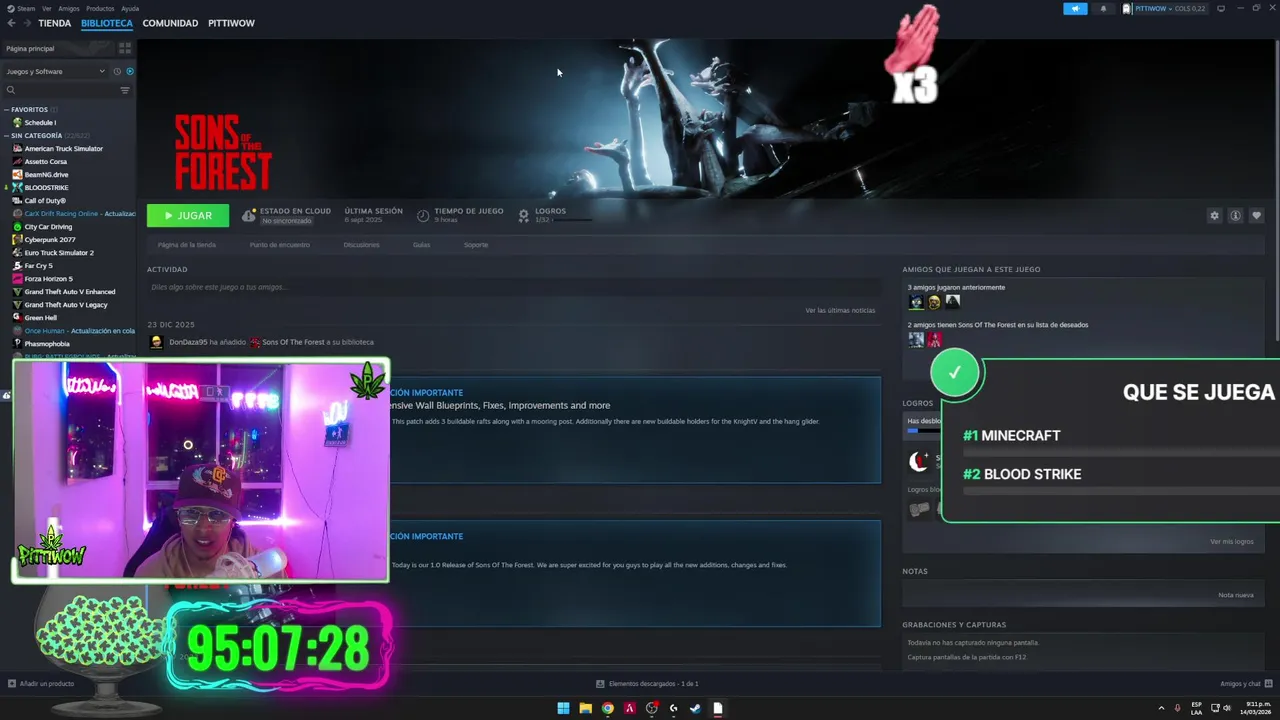
Task: Select Phasmophobia in library
Action: (x=47, y=344)
